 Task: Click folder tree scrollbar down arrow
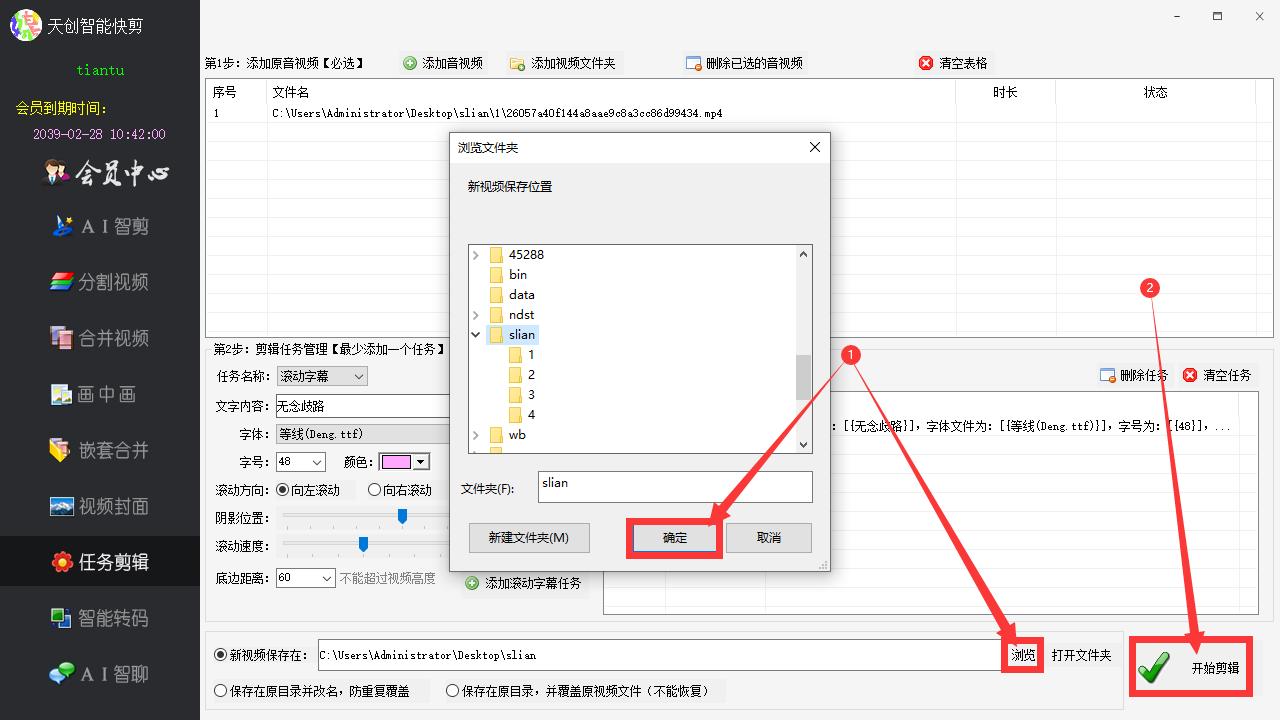(x=803, y=444)
